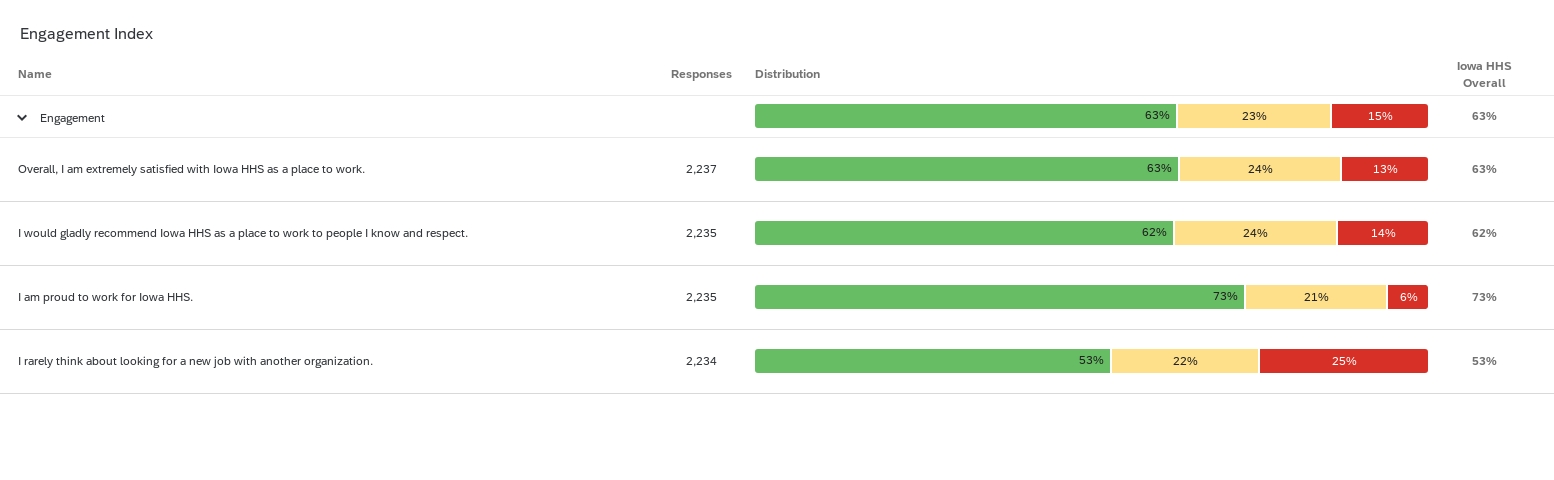This screenshot has height=480, width=1554.
Task: Click the red 25% new-job segment
Action: tap(1343, 361)
